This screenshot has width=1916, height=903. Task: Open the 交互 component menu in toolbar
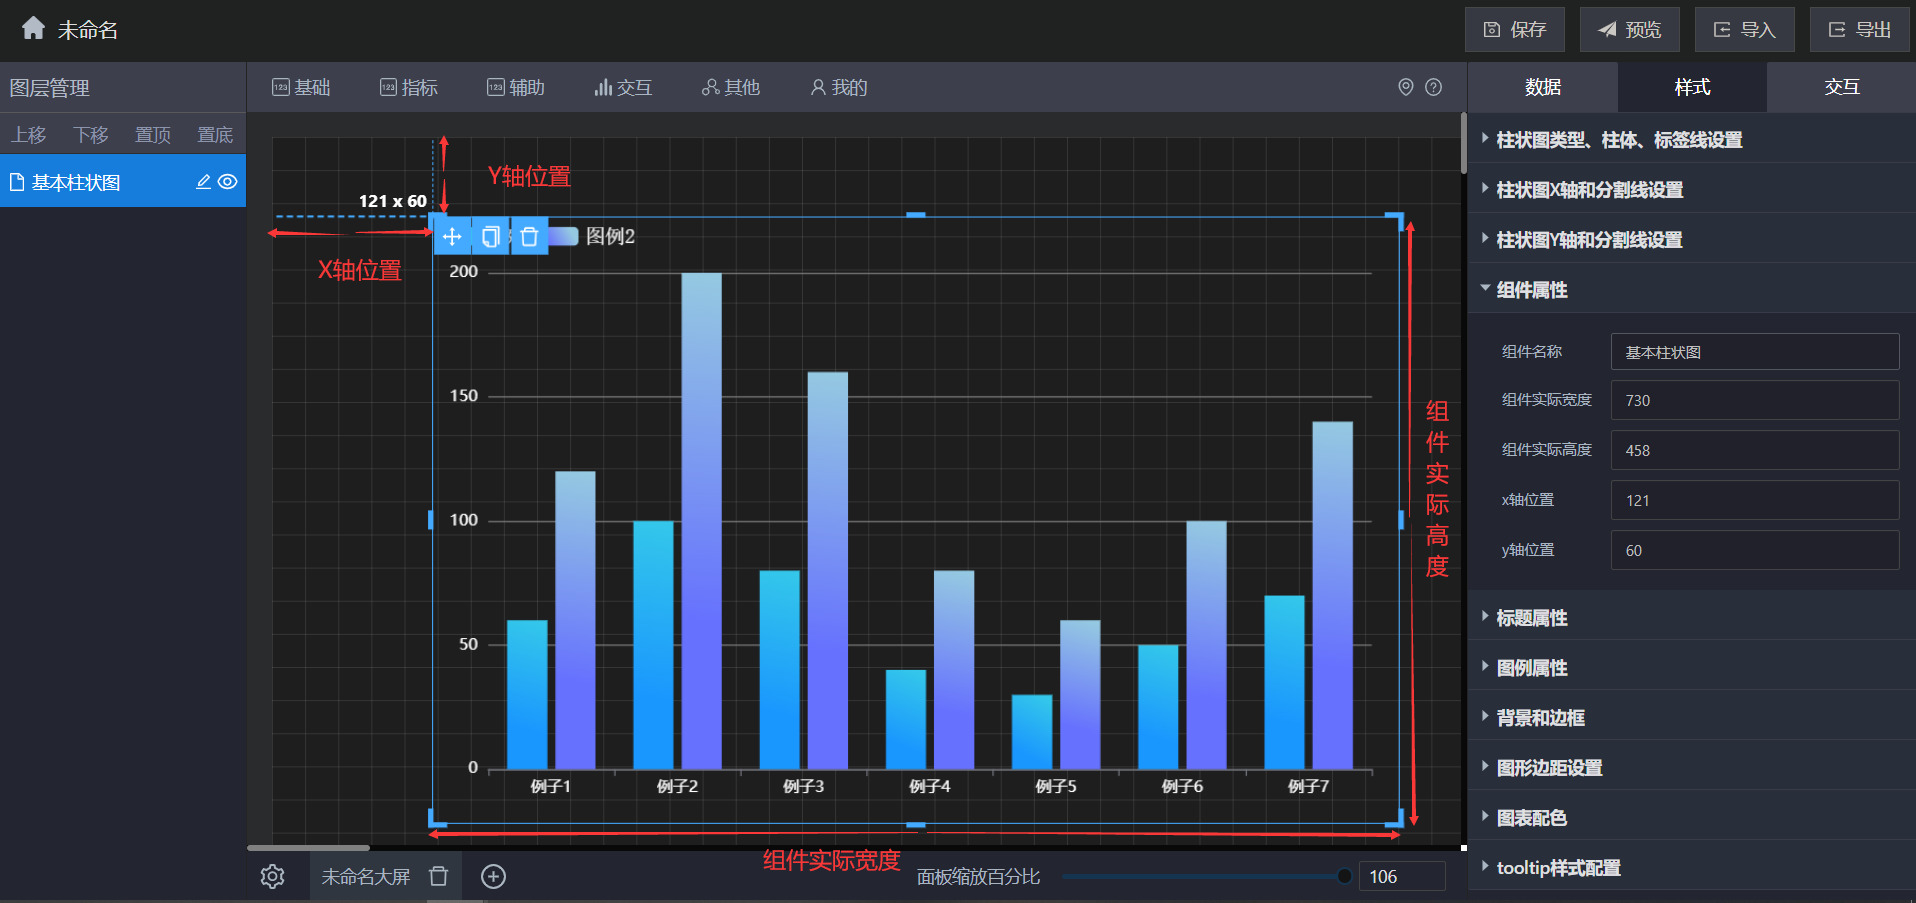click(623, 88)
